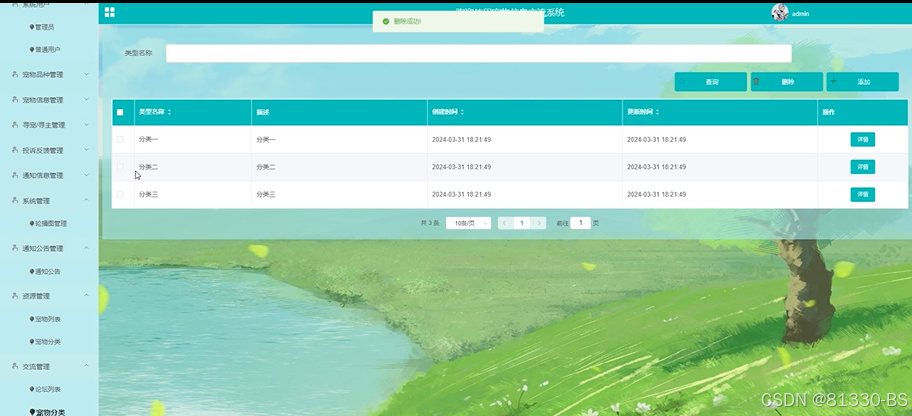912x416 pixels.
Task: Open the 普通用户 menu item
Action: 47,50
